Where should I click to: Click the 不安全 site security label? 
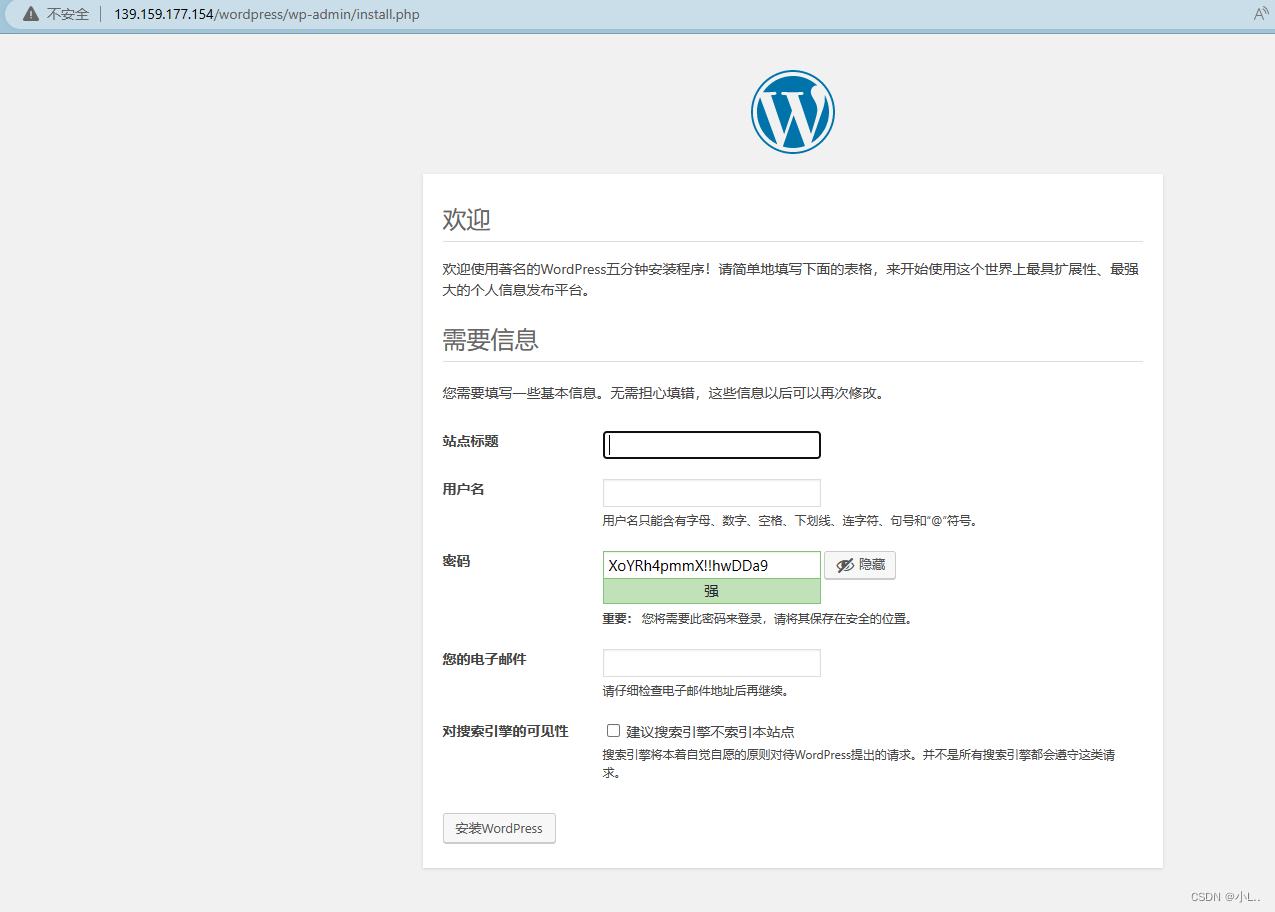(x=68, y=14)
